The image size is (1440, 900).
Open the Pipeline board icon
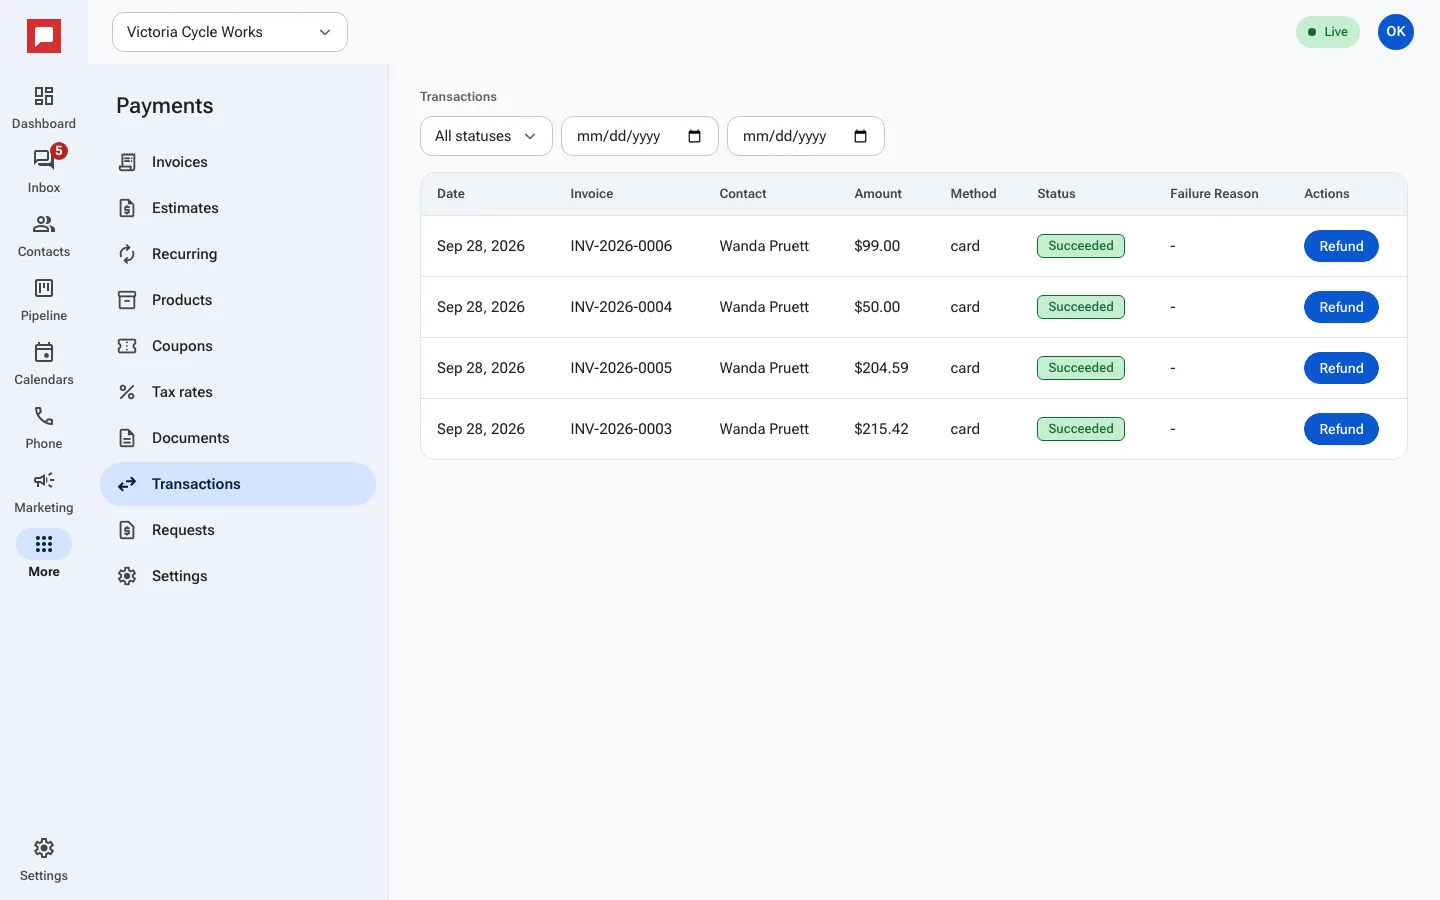[x=44, y=288]
